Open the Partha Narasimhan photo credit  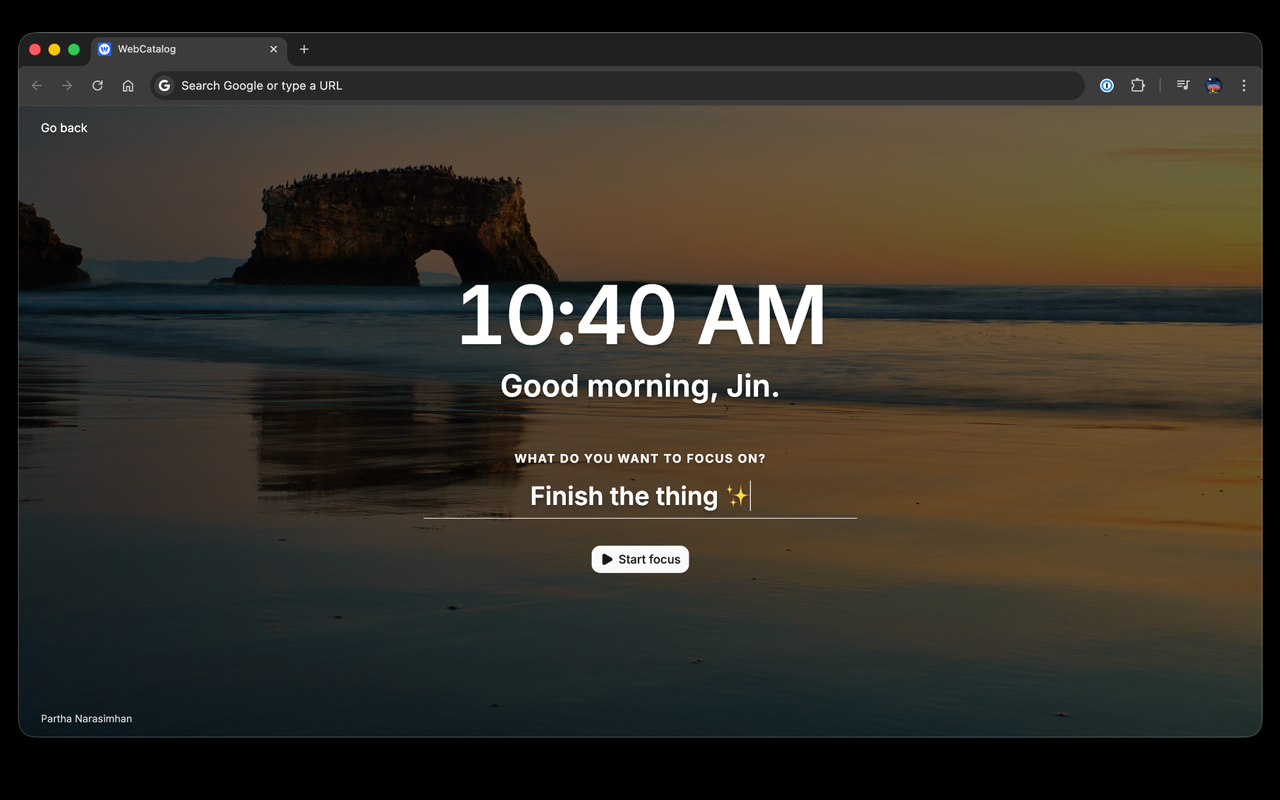[86, 719]
